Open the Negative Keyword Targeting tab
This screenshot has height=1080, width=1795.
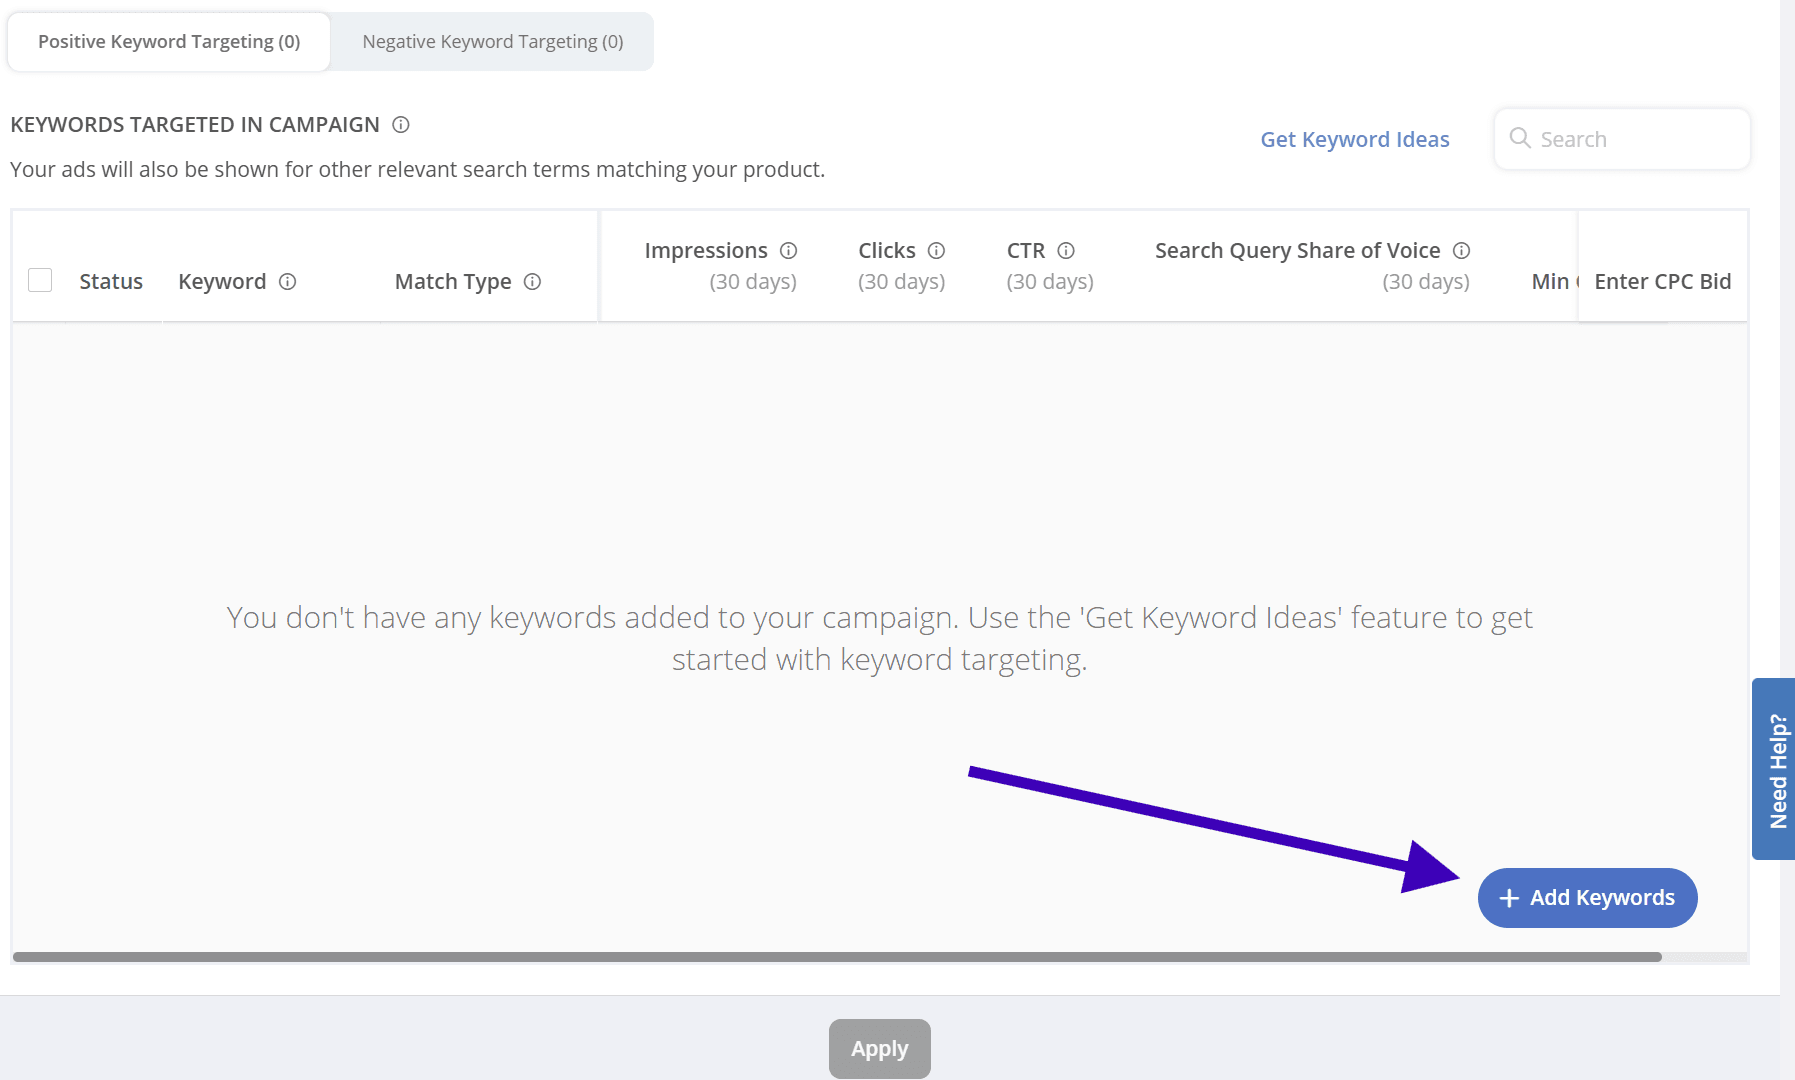[492, 42]
